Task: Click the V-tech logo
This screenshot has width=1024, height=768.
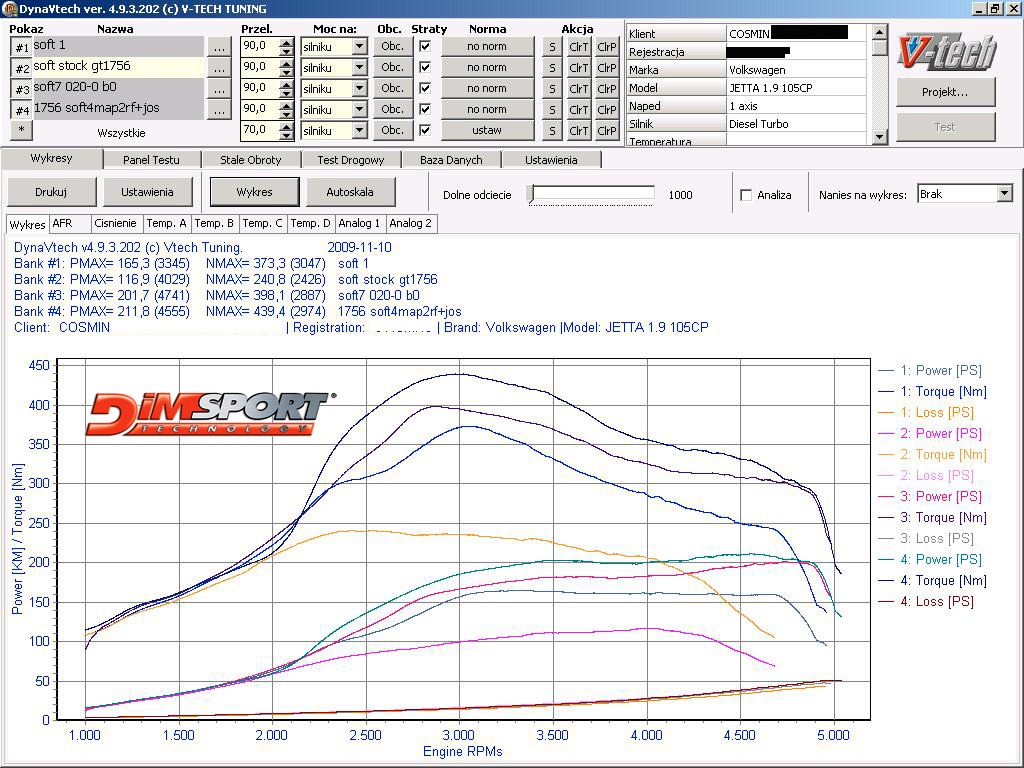Action: [945, 51]
